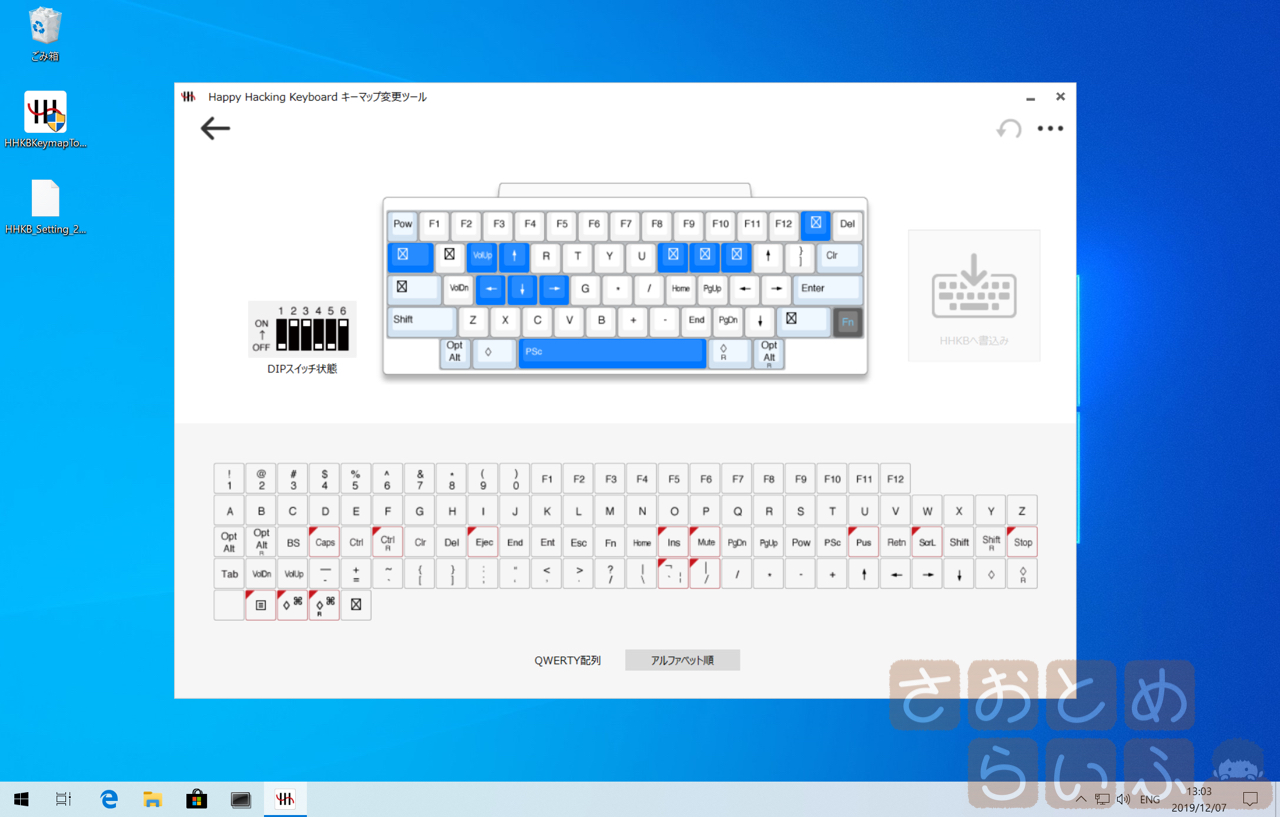Pick the Esc key in the palette
The height and width of the screenshot is (817, 1280).
[578, 542]
